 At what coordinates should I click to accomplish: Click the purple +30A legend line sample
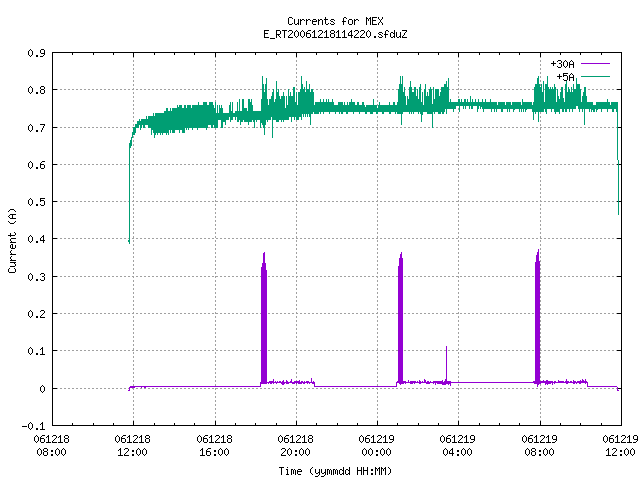click(596, 64)
